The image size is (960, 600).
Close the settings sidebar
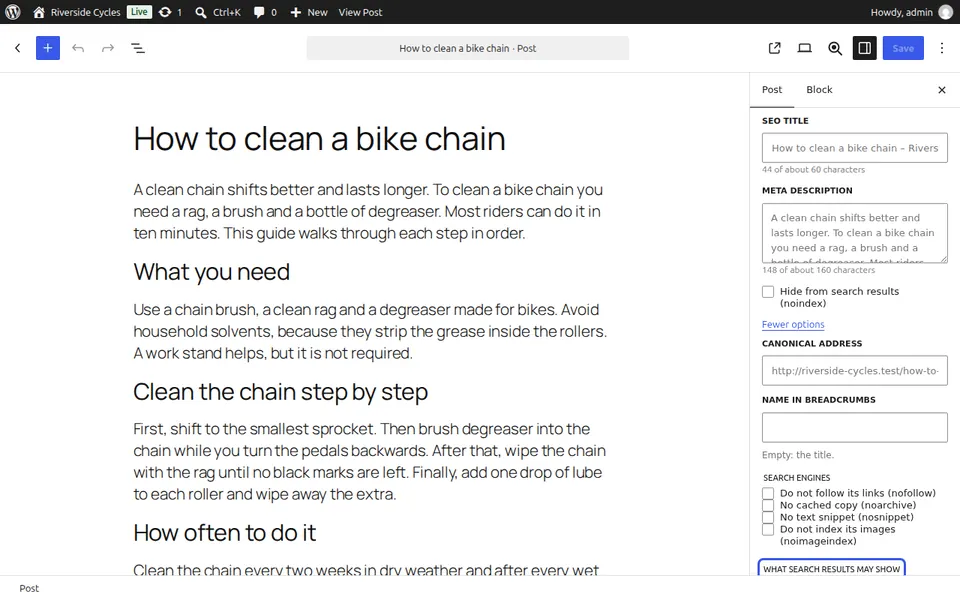(942, 90)
